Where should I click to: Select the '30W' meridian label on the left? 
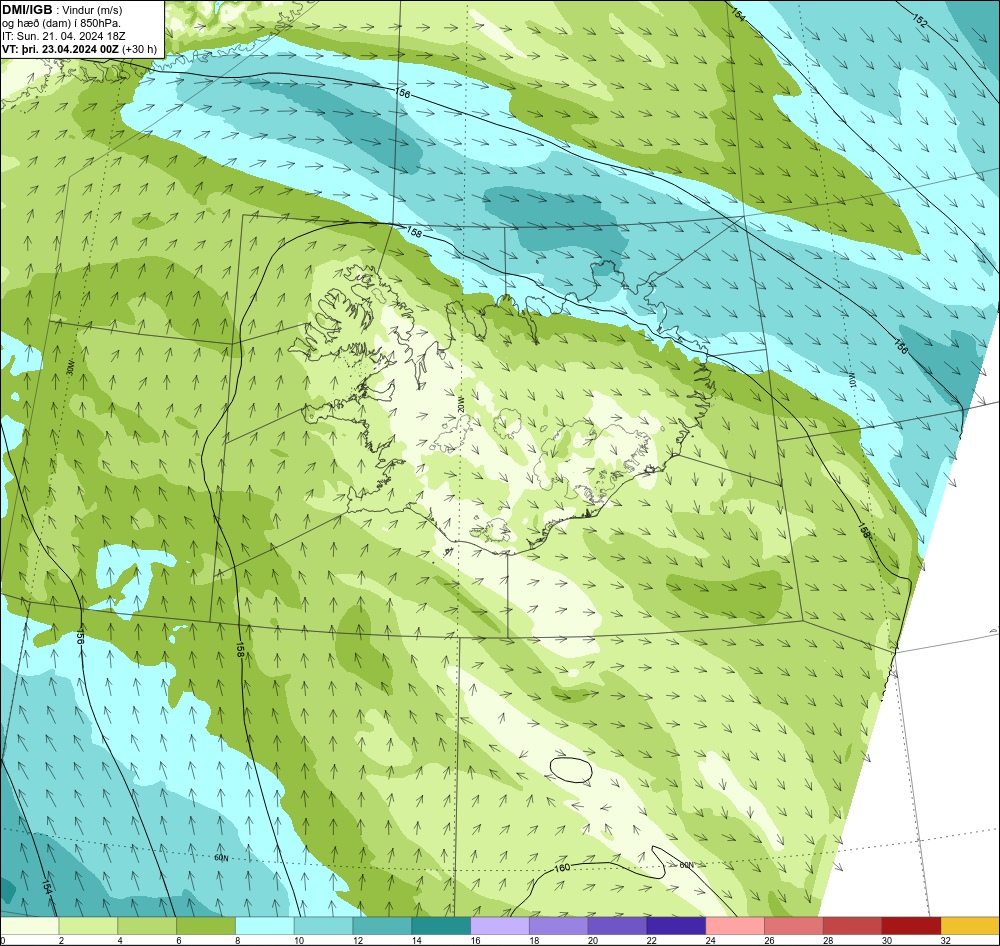(71, 369)
